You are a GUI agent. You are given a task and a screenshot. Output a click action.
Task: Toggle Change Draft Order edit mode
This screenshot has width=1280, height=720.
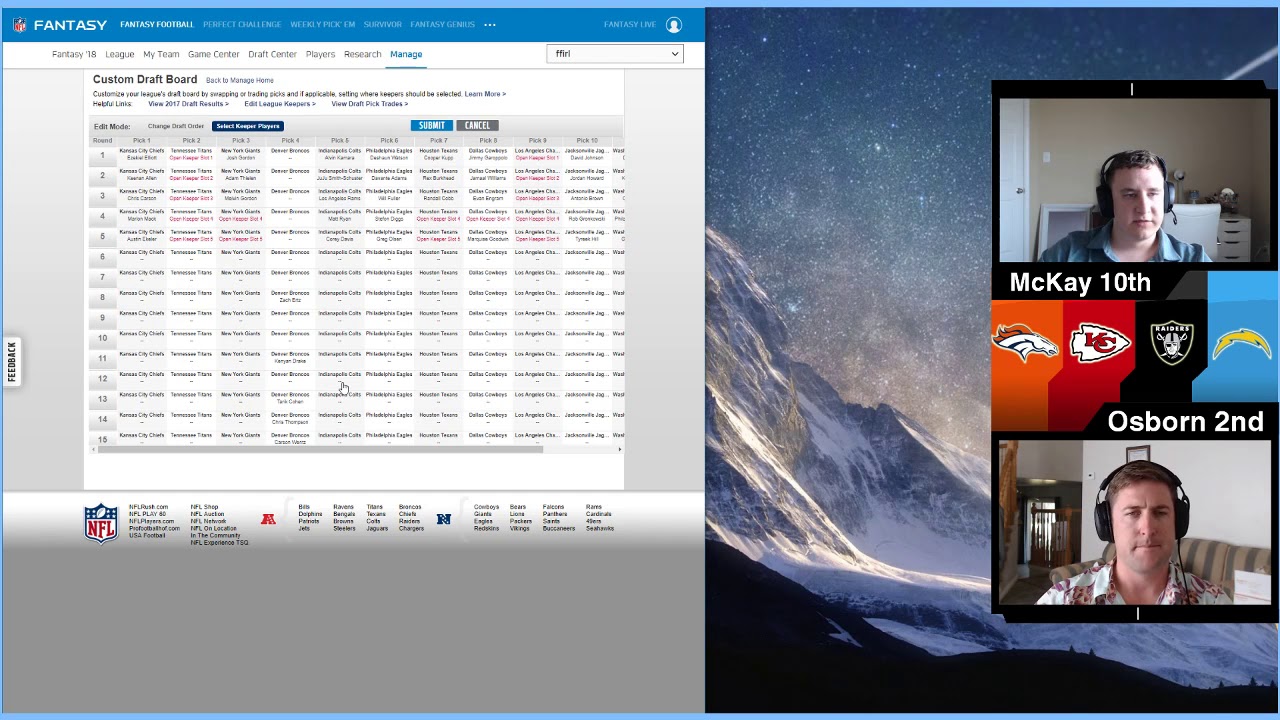point(176,126)
